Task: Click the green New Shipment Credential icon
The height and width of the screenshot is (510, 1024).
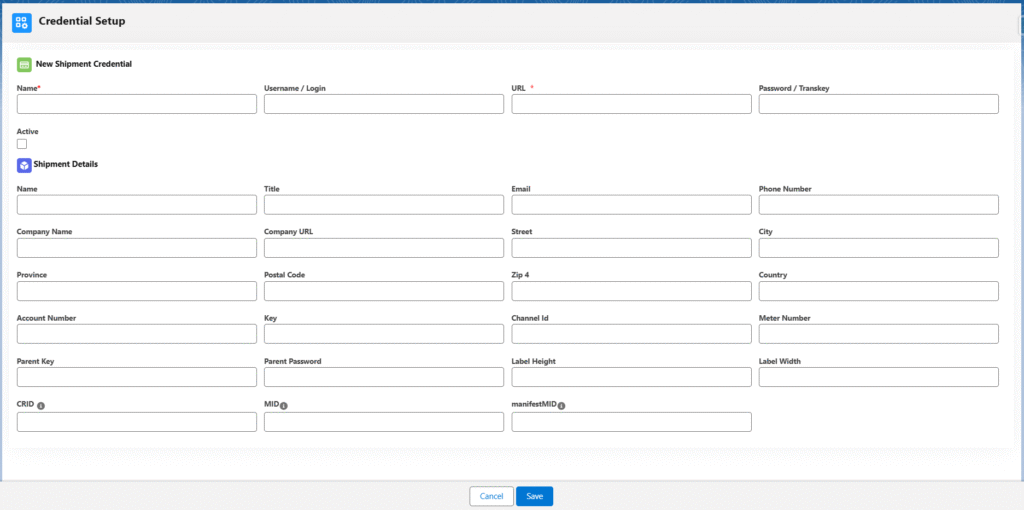Action: pyautogui.click(x=24, y=64)
